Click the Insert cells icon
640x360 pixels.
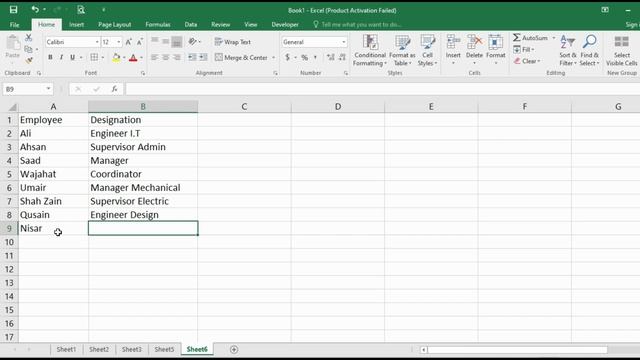point(453,42)
